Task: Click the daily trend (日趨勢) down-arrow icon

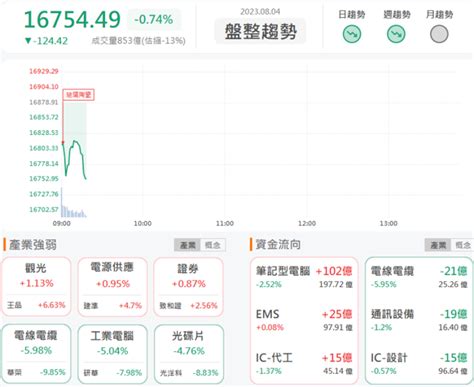Action: [x=352, y=34]
